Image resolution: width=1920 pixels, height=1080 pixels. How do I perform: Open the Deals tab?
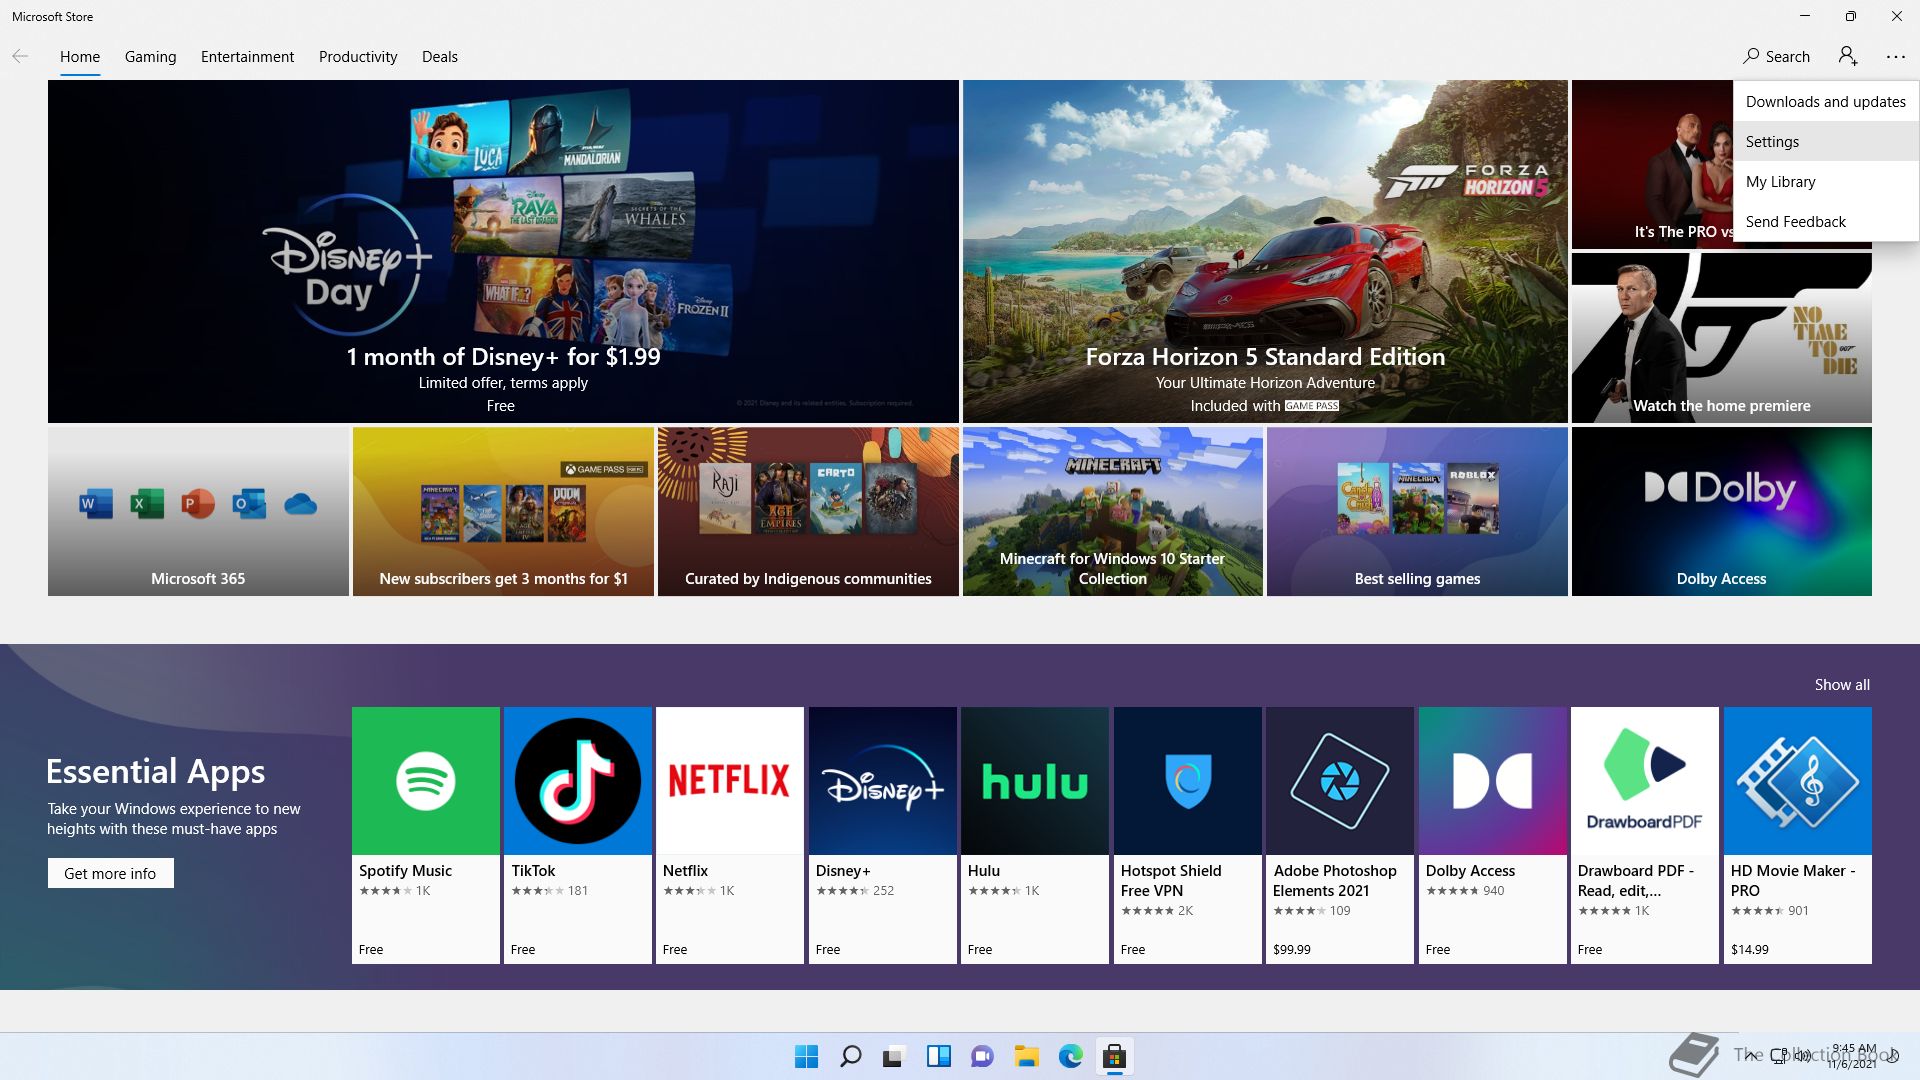pyautogui.click(x=440, y=56)
